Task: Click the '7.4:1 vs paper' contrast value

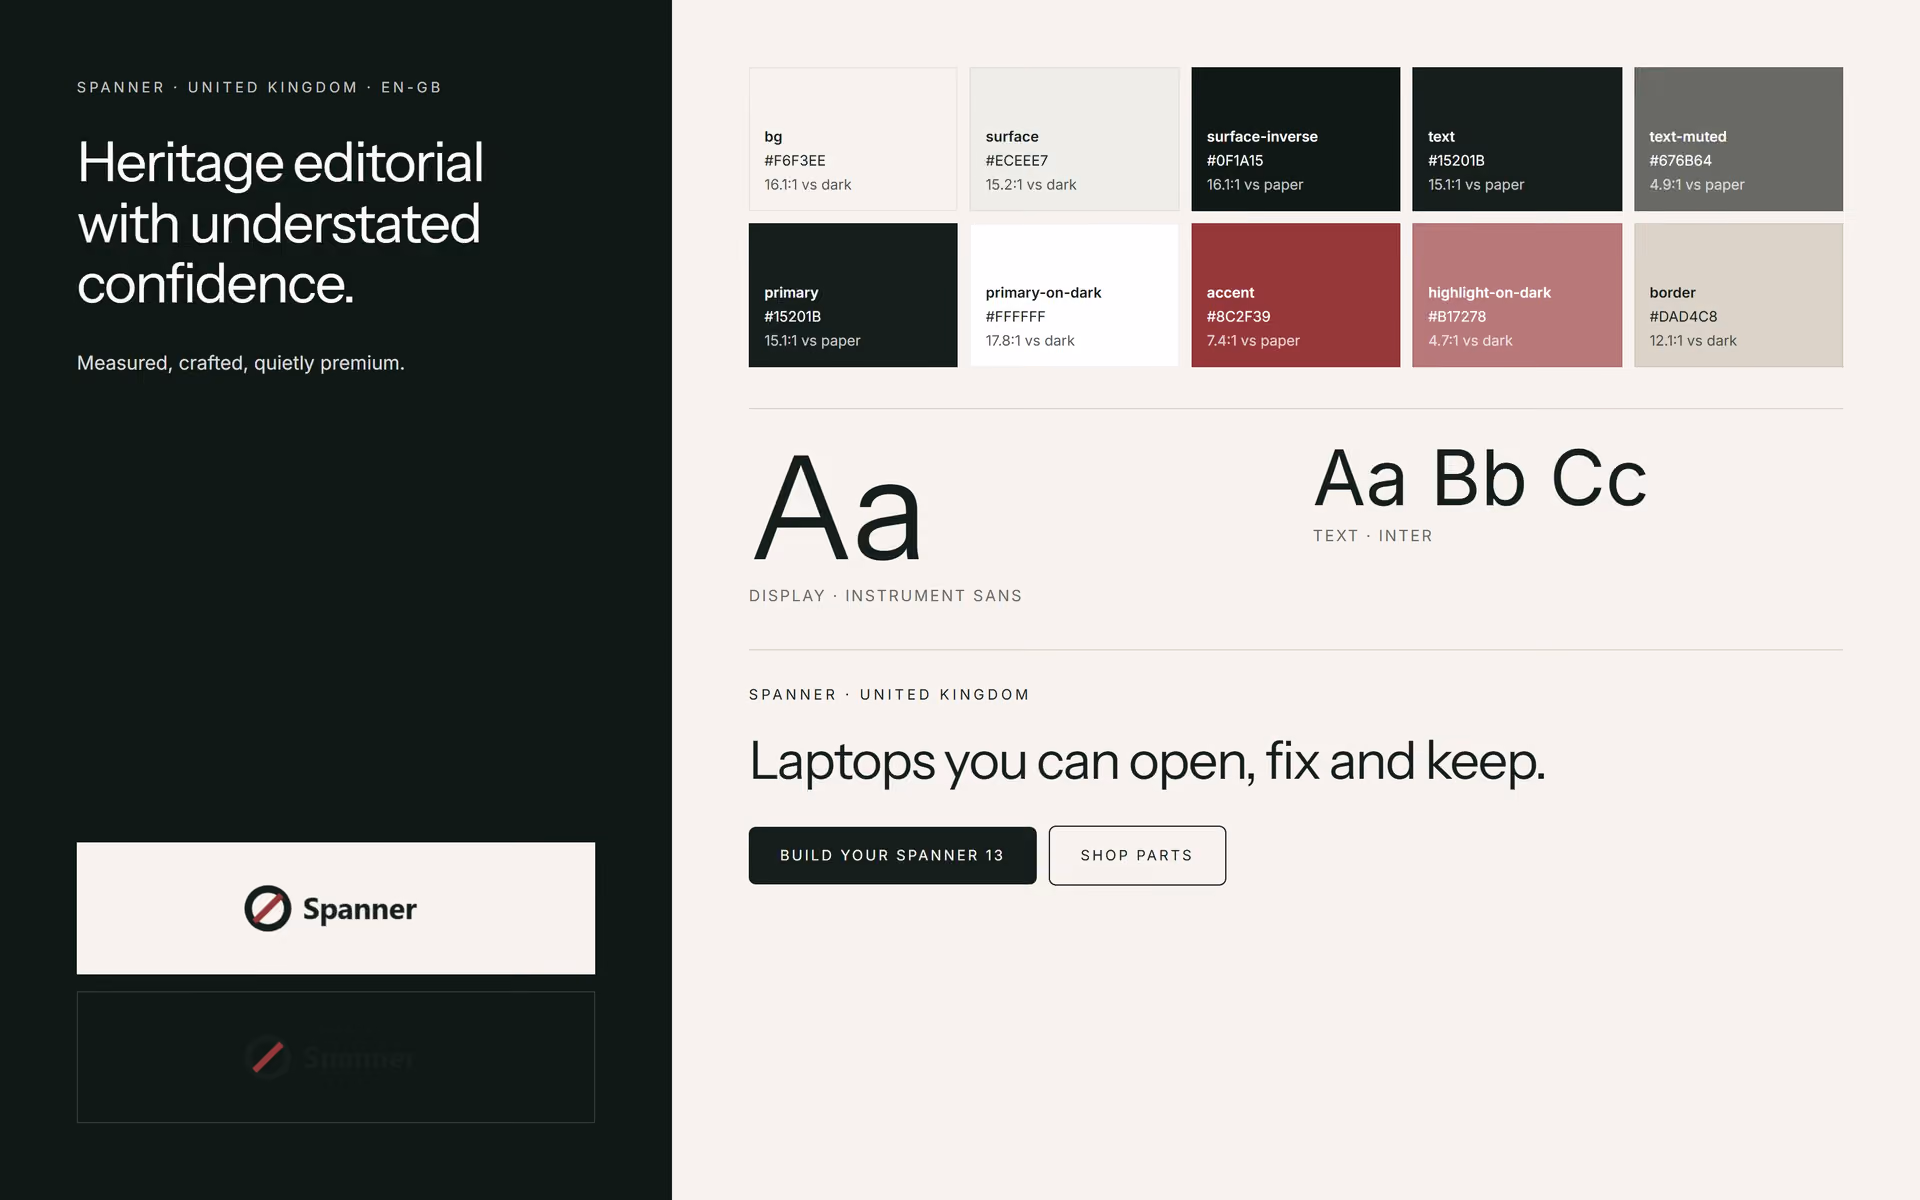Action: tap(1253, 341)
